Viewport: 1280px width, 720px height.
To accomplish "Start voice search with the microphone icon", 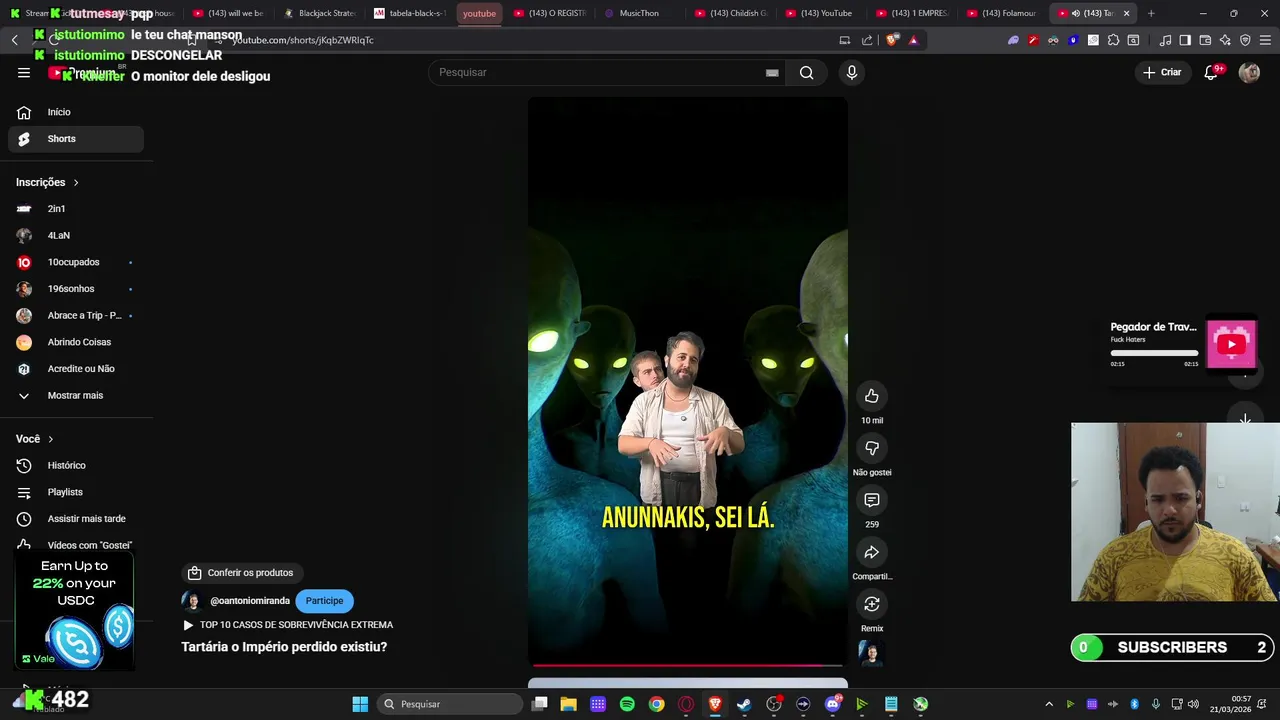I will [x=852, y=72].
